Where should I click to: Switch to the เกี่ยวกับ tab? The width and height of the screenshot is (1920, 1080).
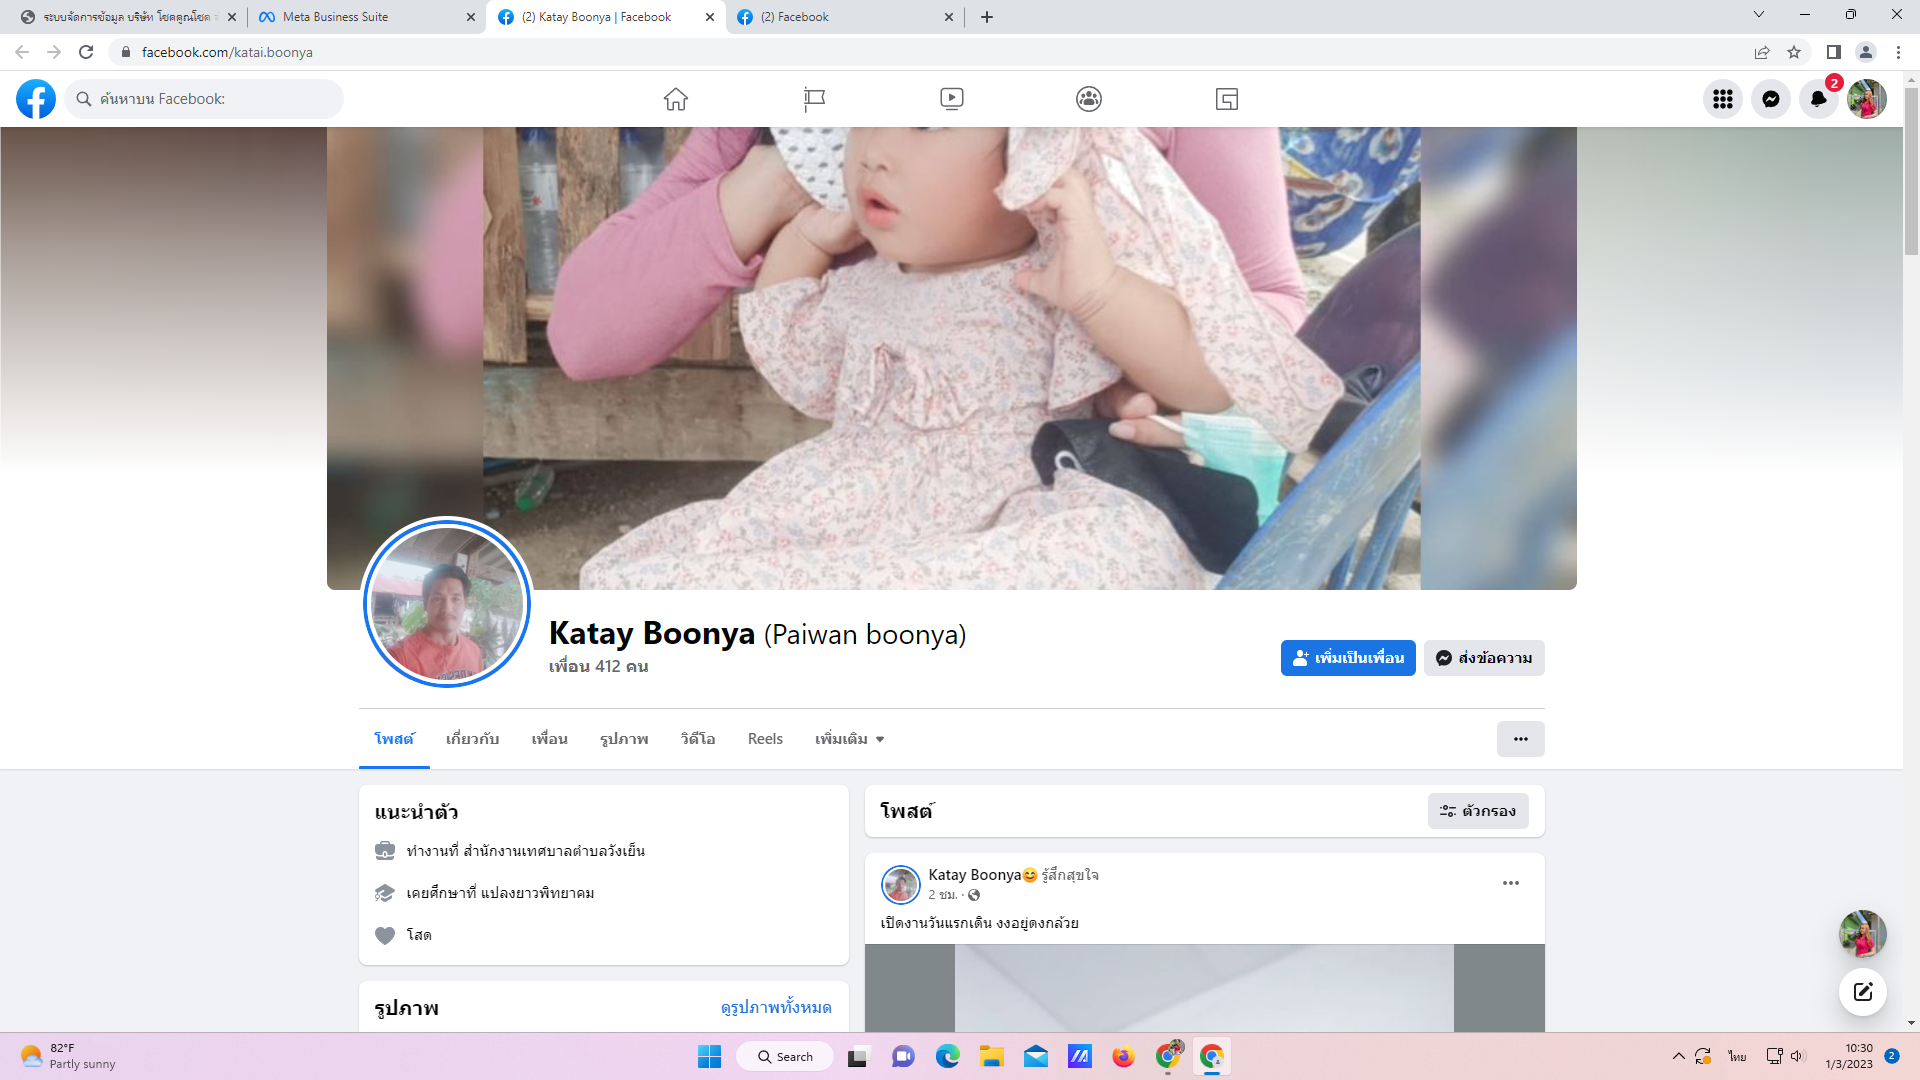point(472,739)
